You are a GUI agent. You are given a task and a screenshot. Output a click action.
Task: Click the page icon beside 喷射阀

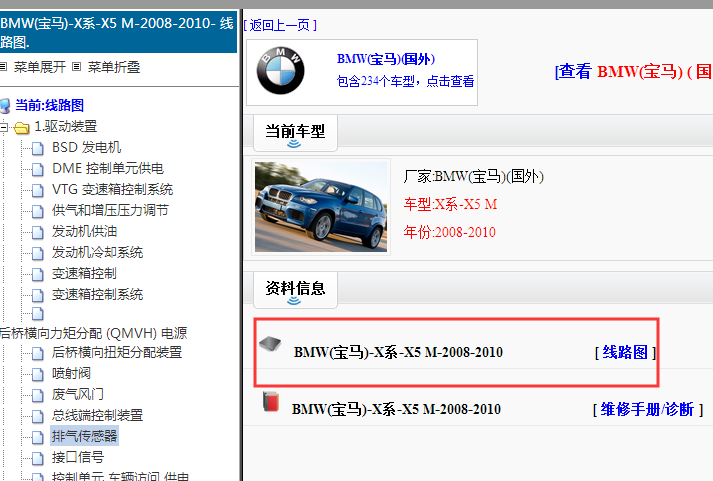tap(38, 374)
